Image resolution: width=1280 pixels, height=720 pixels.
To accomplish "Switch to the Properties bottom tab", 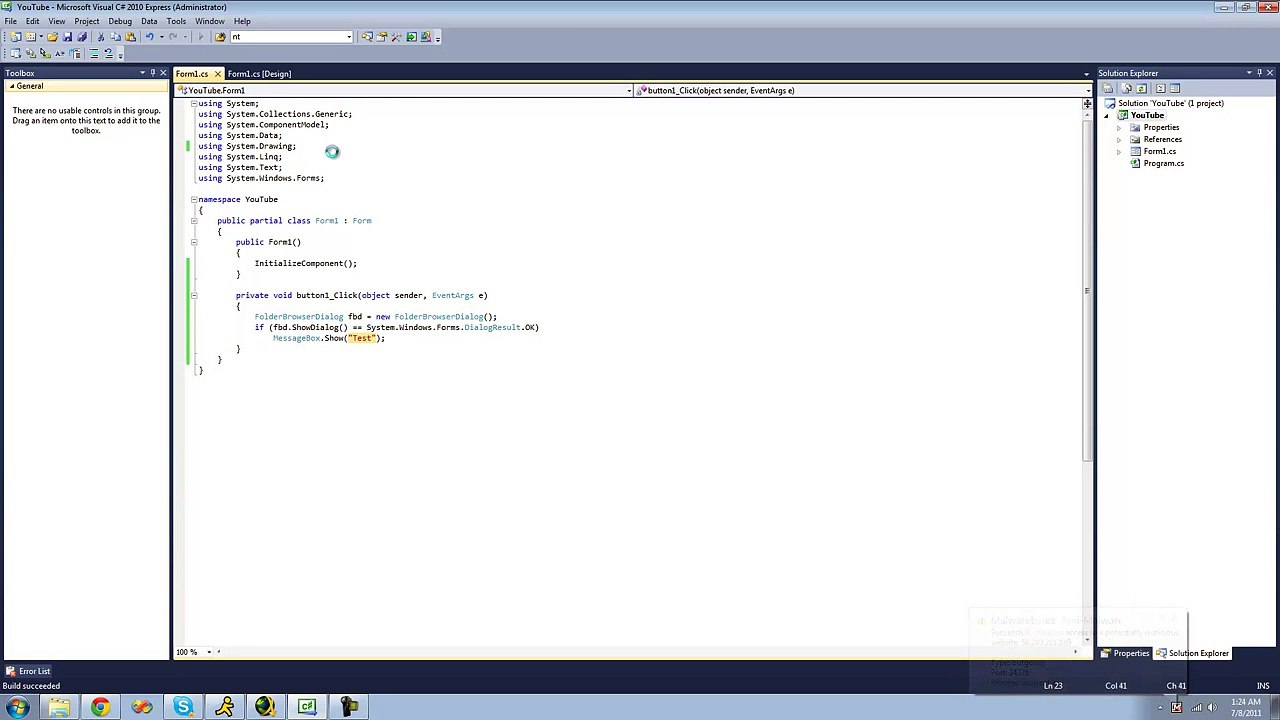I will (1126, 653).
